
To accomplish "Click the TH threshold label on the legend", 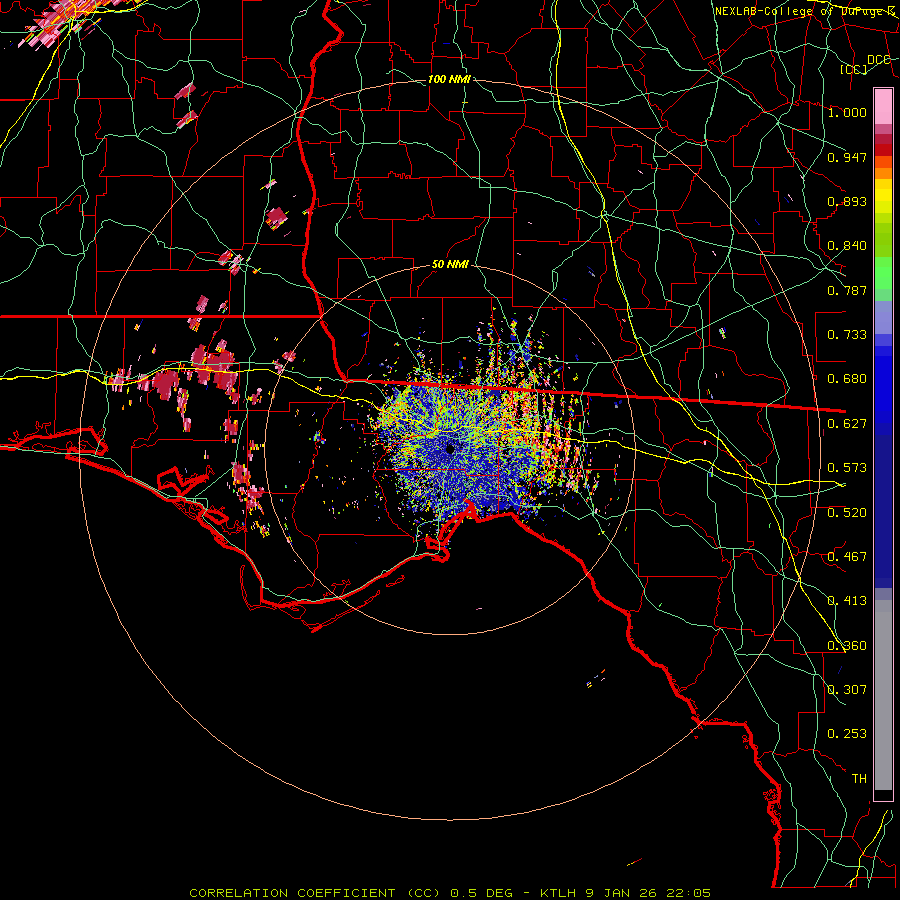I will click(x=859, y=779).
